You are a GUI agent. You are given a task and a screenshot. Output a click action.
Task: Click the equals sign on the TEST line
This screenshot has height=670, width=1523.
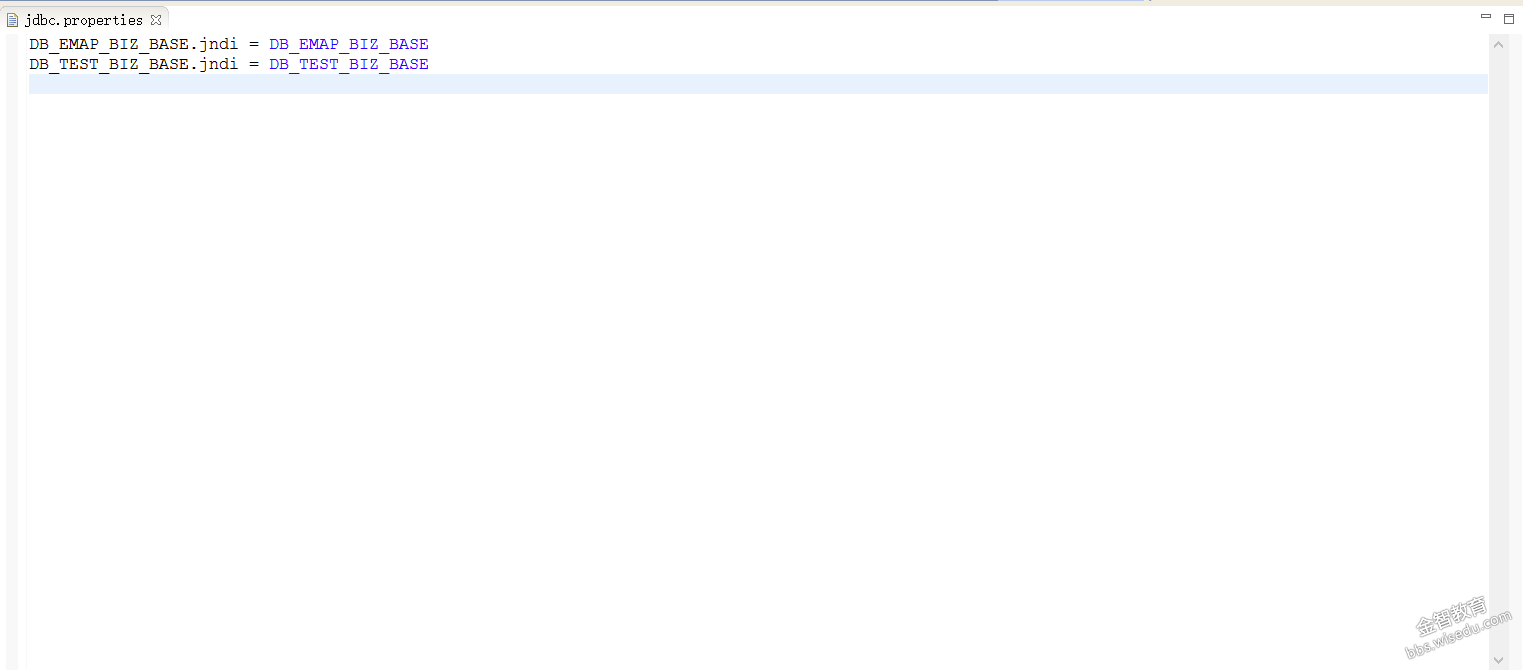[254, 64]
